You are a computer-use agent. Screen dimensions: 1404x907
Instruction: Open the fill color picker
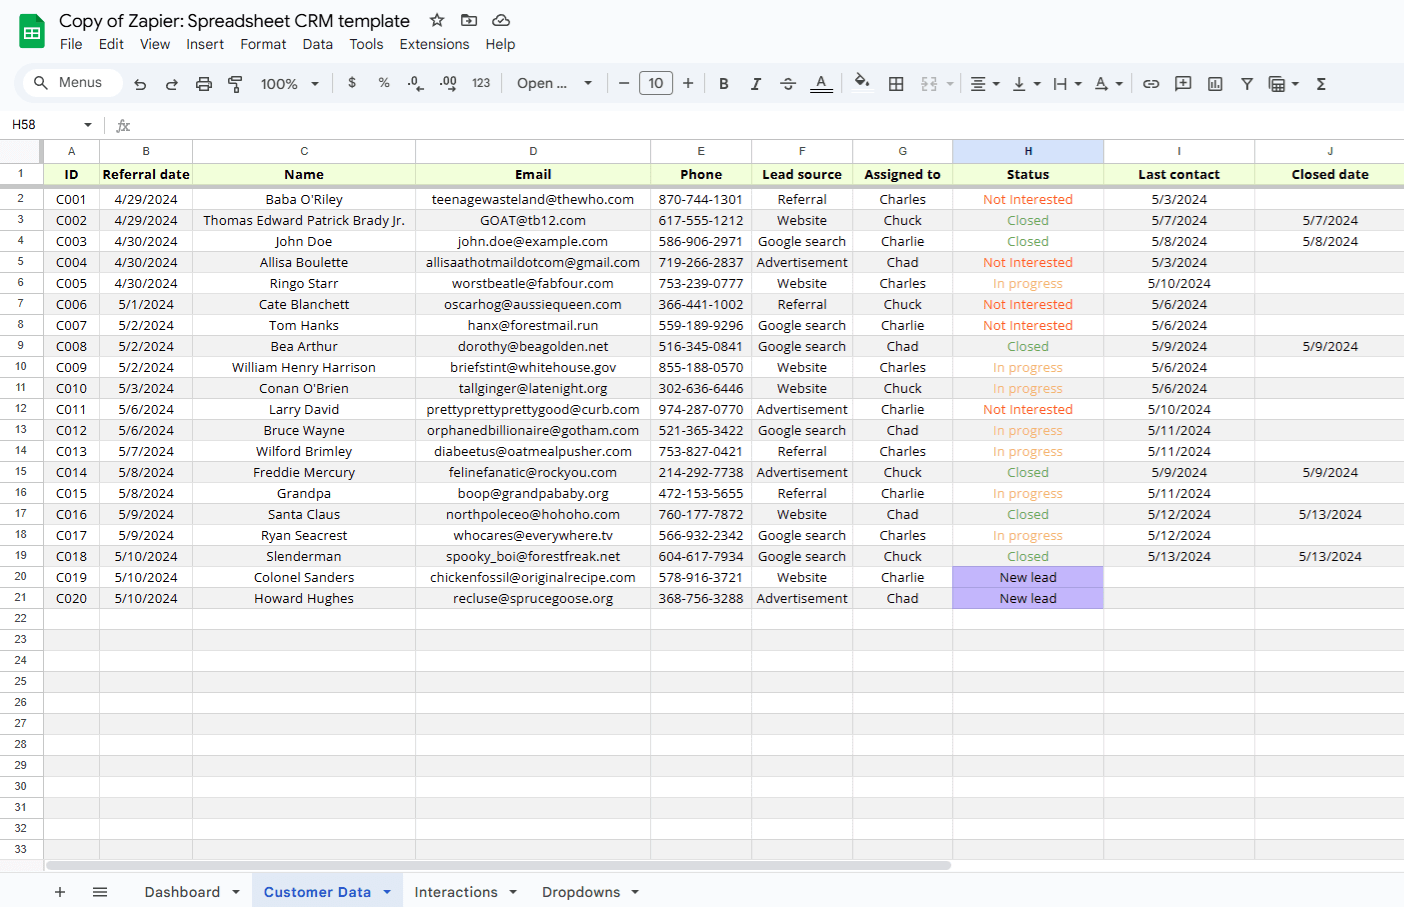point(862,83)
